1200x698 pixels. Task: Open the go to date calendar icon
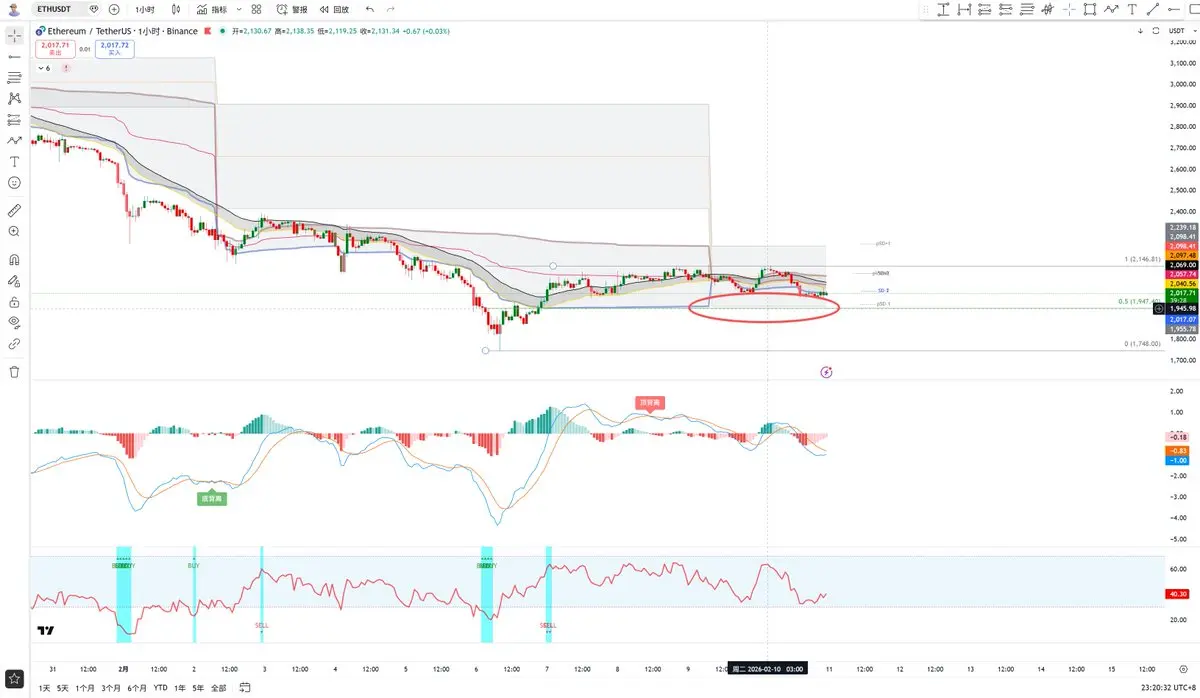point(246,688)
